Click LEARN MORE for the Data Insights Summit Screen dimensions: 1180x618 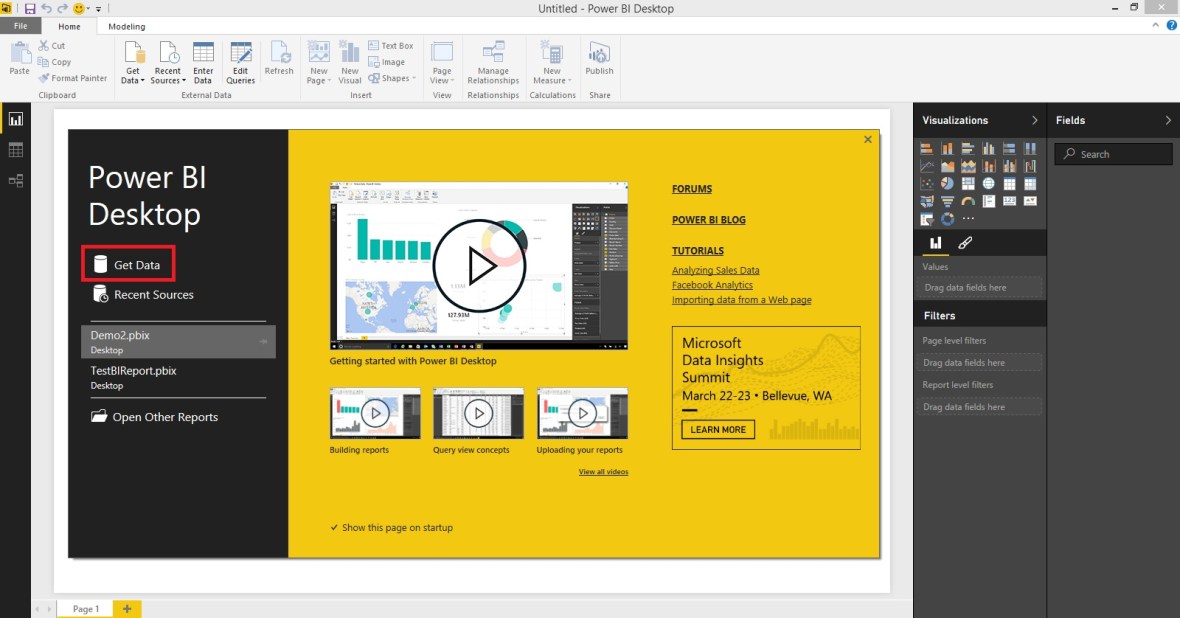tap(717, 429)
